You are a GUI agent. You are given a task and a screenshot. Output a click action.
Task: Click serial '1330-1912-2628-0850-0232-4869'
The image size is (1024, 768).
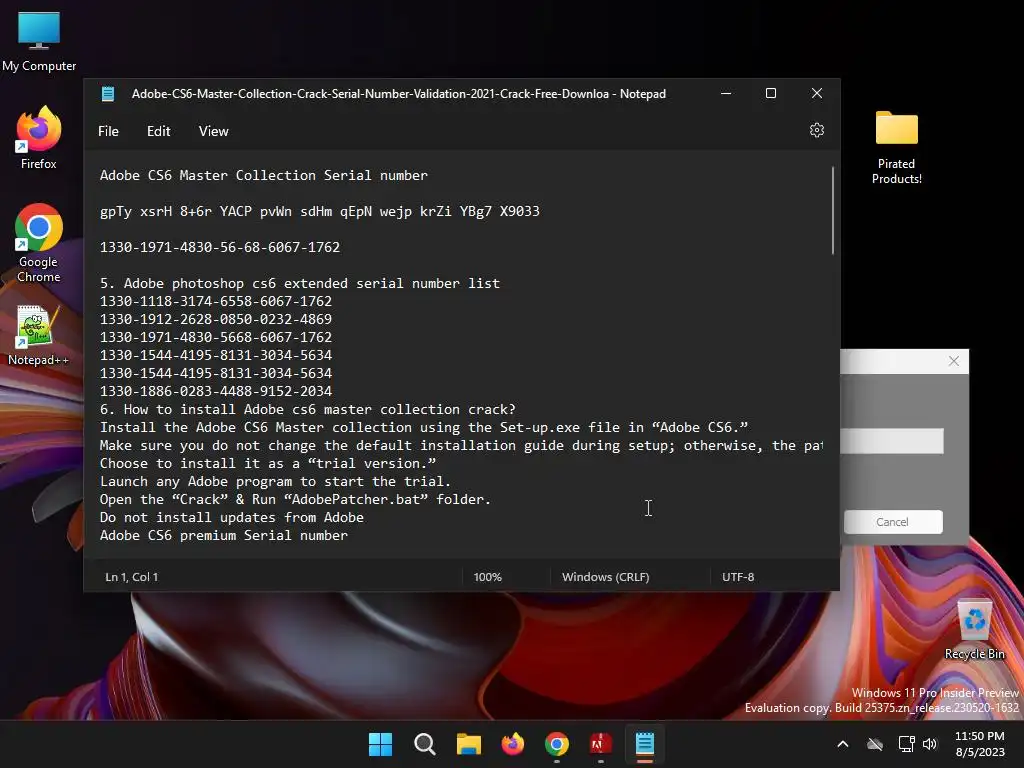[x=216, y=319]
